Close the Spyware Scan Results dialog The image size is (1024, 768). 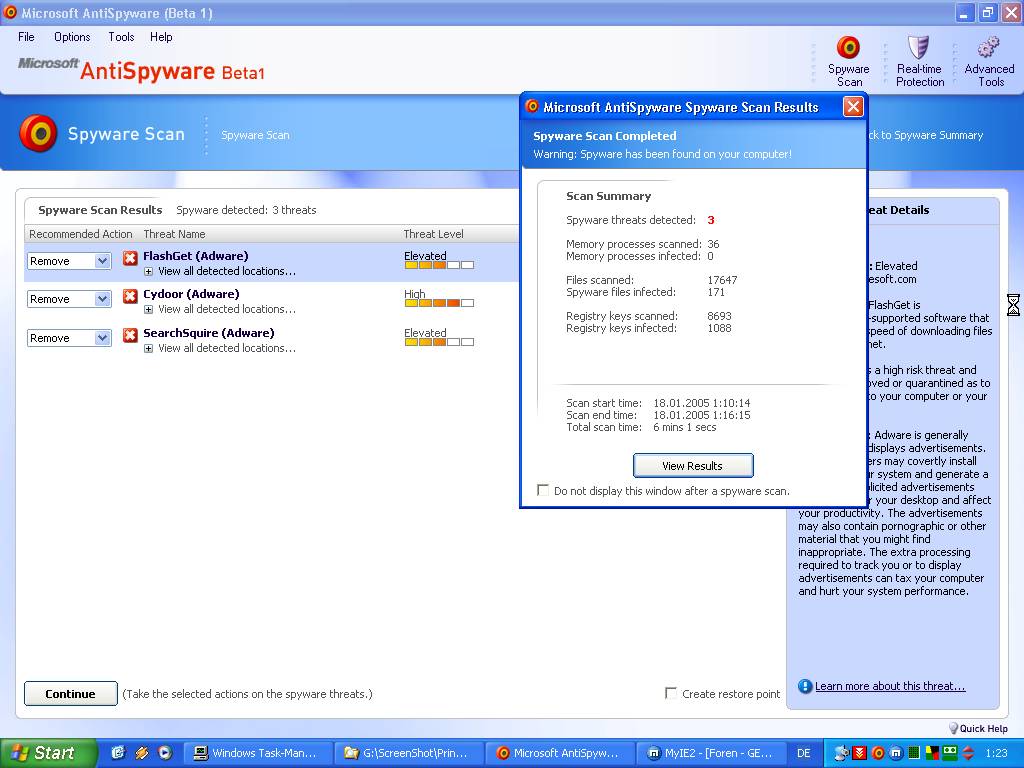tap(853, 106)
